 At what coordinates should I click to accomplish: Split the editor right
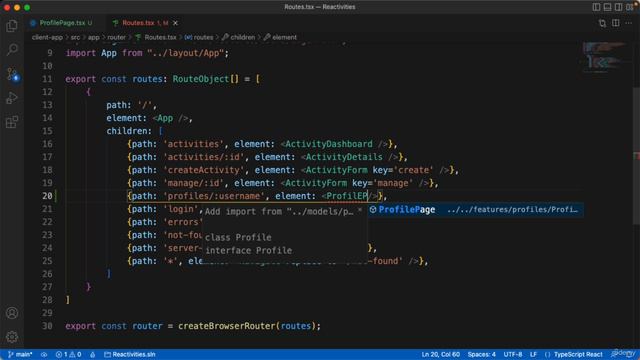616,23
